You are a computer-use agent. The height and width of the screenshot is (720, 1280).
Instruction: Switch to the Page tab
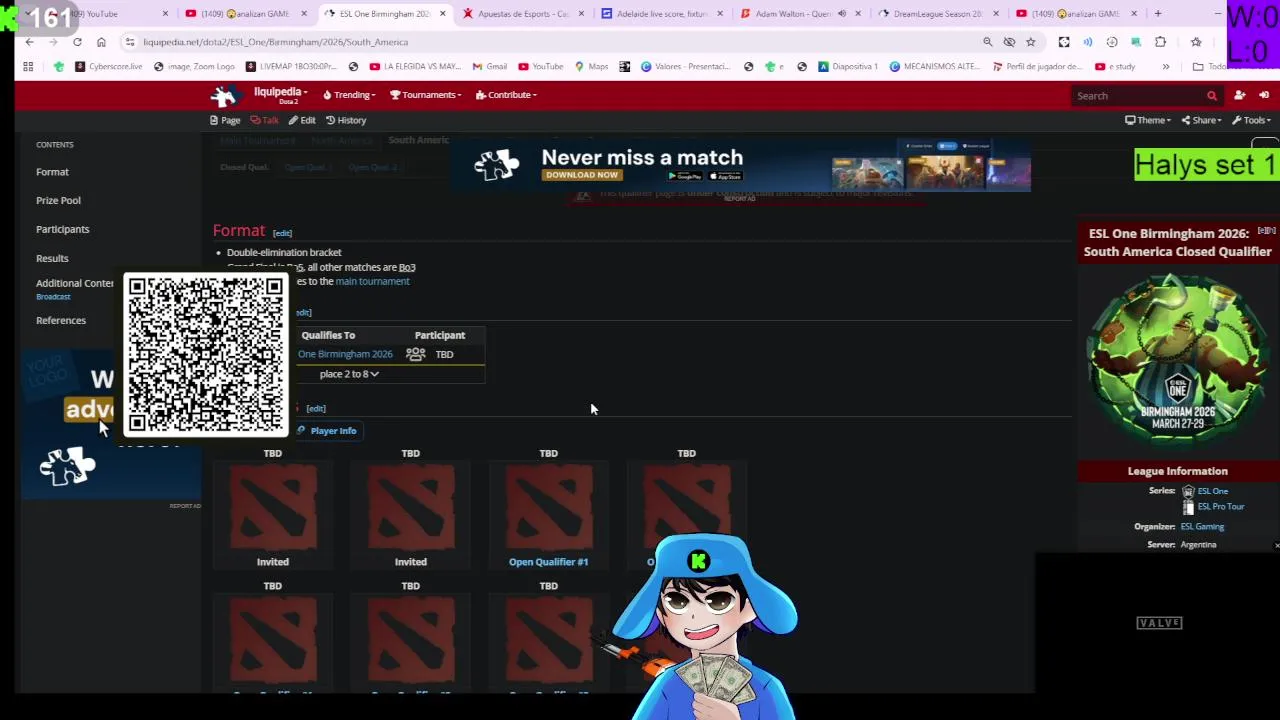225,120
